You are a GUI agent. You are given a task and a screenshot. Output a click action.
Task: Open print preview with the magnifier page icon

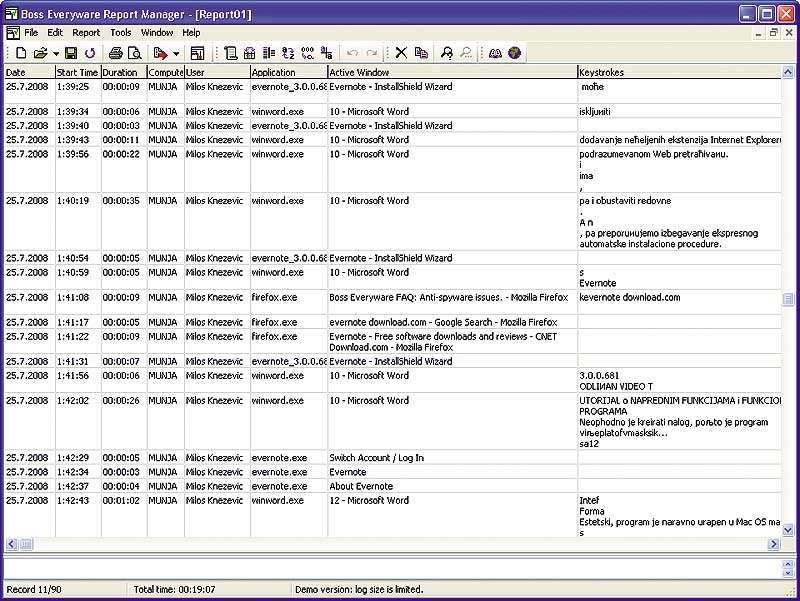pyautogui.click(x=134, y=53)
